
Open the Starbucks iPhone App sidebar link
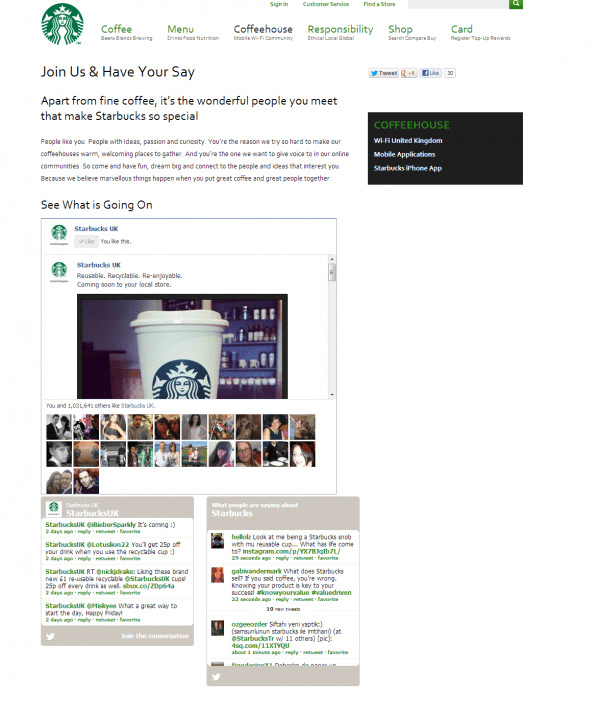coord(408,168)
